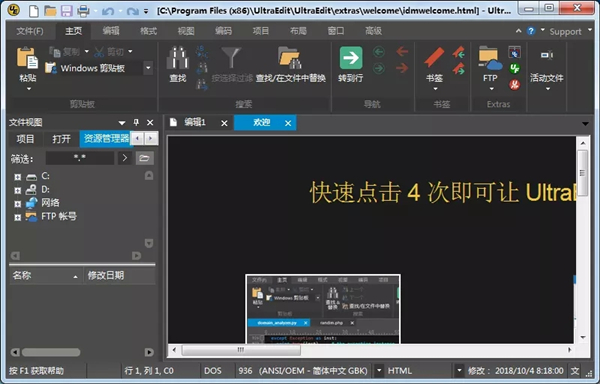Image resolution: width=600 pixels, height=384 pixels.
Task: Expand the 网络 tree node
Action: click(x=18, y=204)
